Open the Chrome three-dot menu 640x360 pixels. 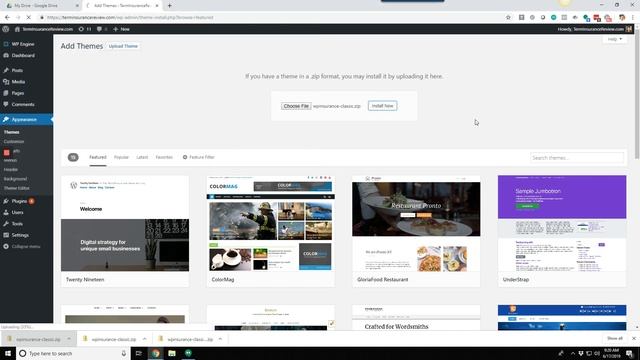point(633,18)
